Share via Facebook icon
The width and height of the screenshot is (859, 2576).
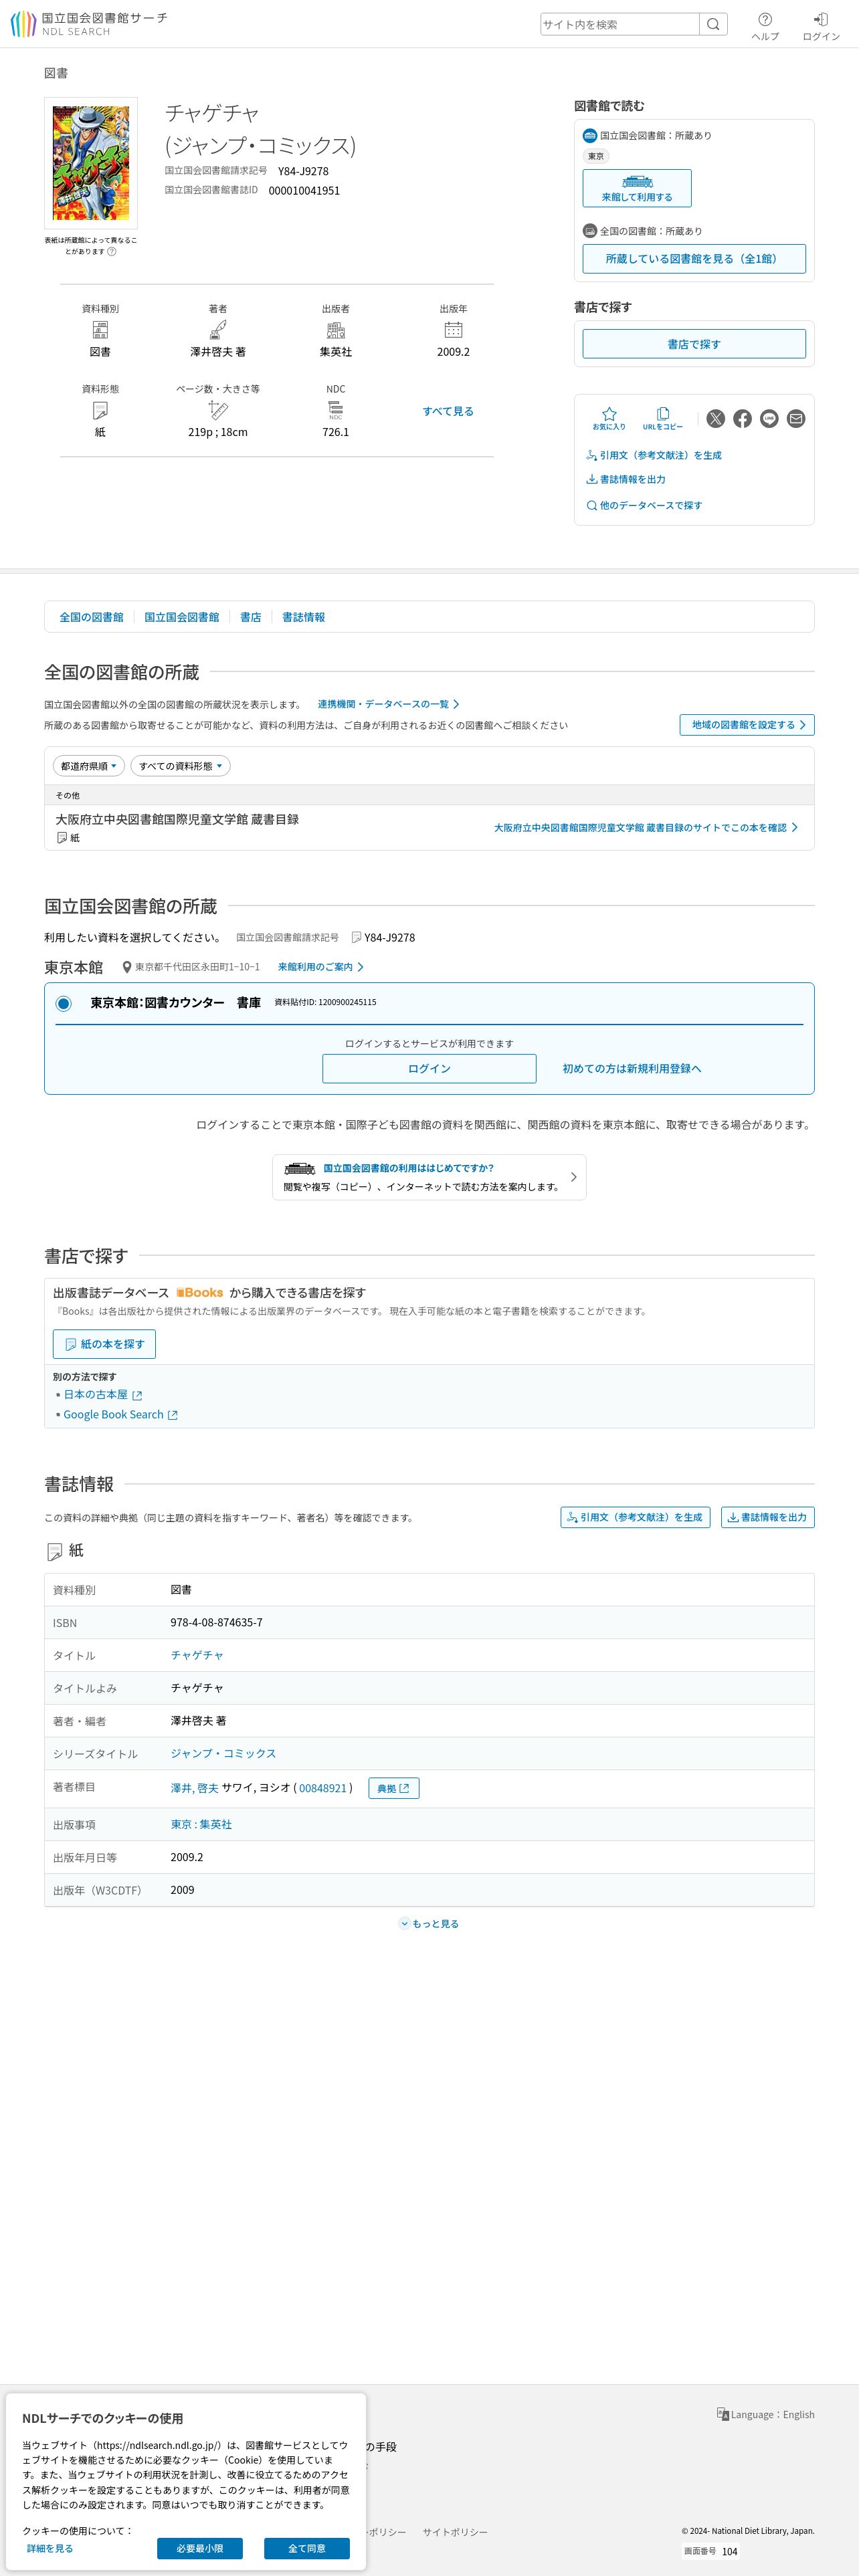click(742, 418)
